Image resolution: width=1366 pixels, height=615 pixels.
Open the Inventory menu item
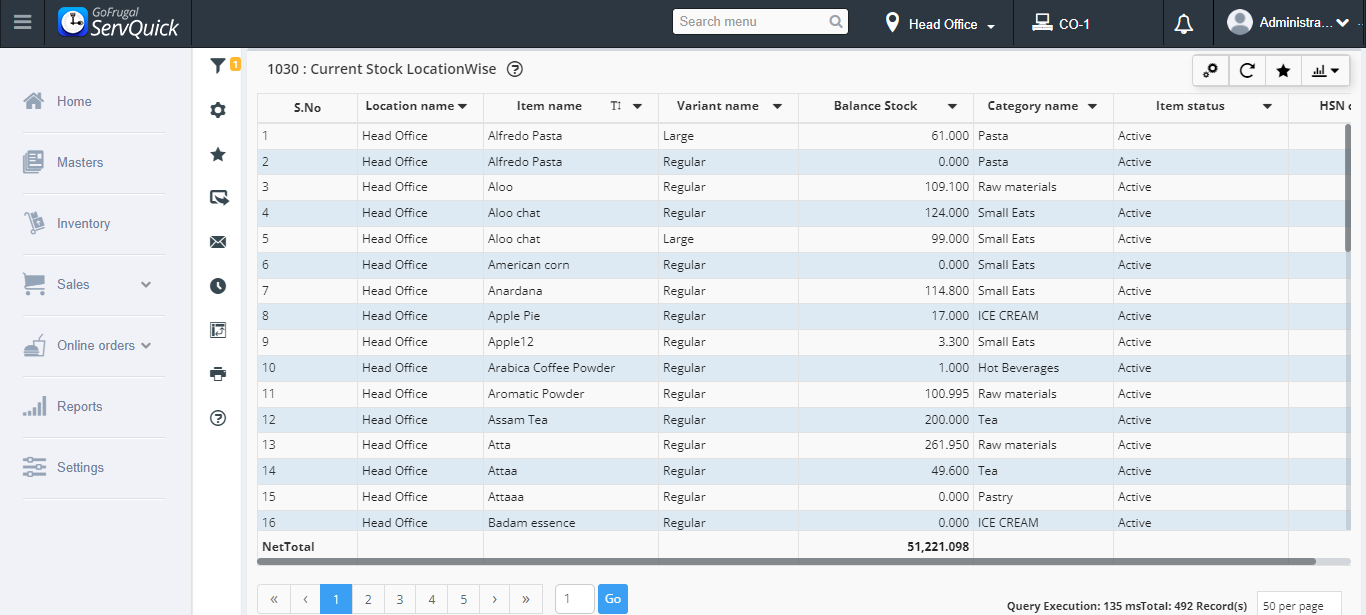click(x=83, y=224)
